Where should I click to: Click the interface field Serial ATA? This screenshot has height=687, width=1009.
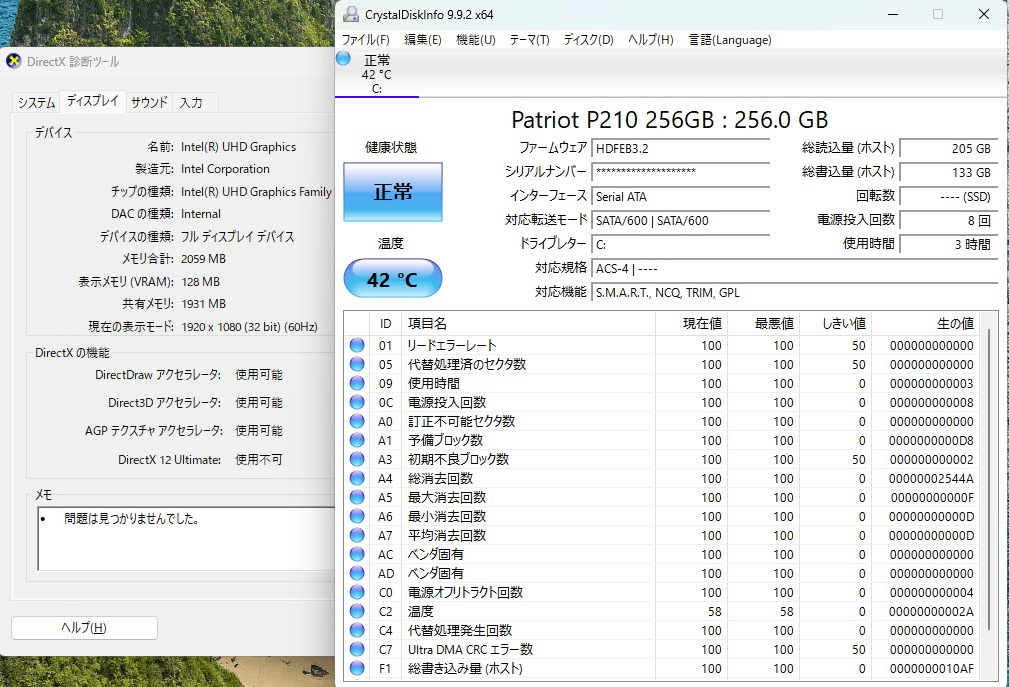point(680,196)
